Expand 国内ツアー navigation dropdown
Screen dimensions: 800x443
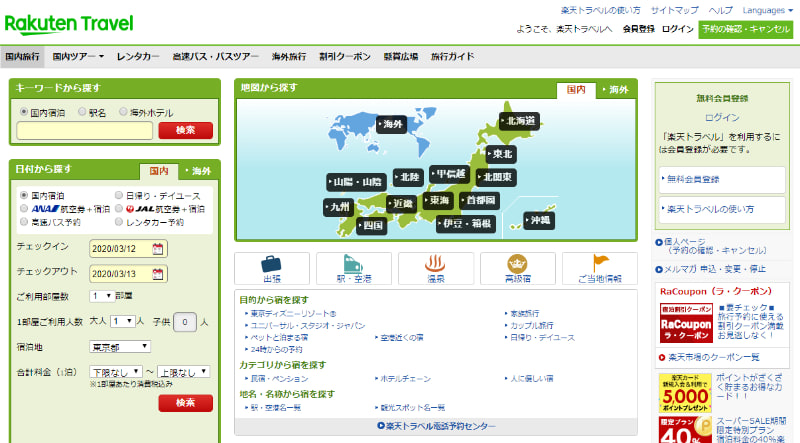[78, 57]
